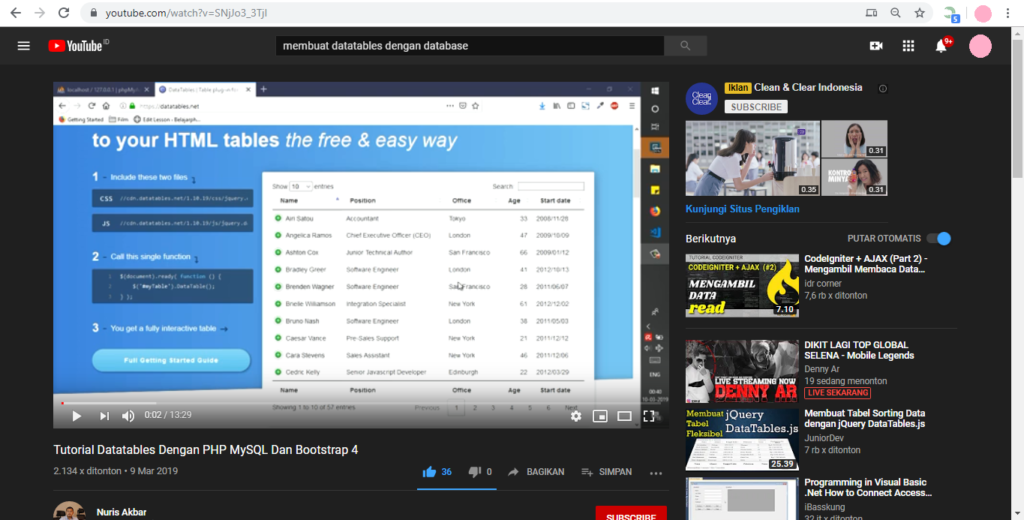This screenshot has height=520, width=1024.
Task: Switch to miniplayer mode
Action: click(x=600, y=416)
